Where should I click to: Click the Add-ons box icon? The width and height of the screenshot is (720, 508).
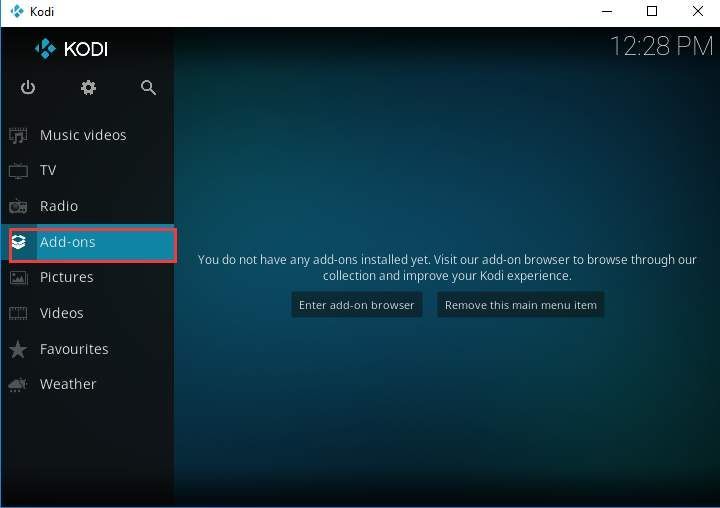point(18,242)
